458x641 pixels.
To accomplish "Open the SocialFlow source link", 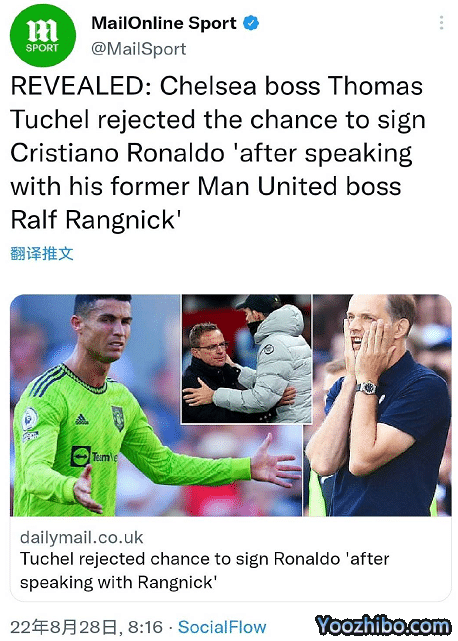I will pyautogui.click(x=222, y=627).
